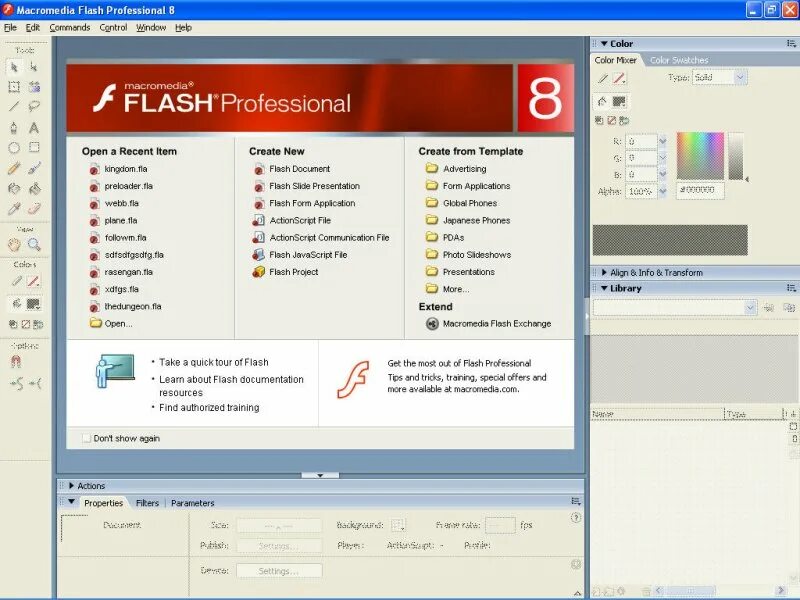This screenshot has height=600, width=800.
Task: Select the Ink Bottle tool
Action: pyautogui.click(x=14, y=189)
